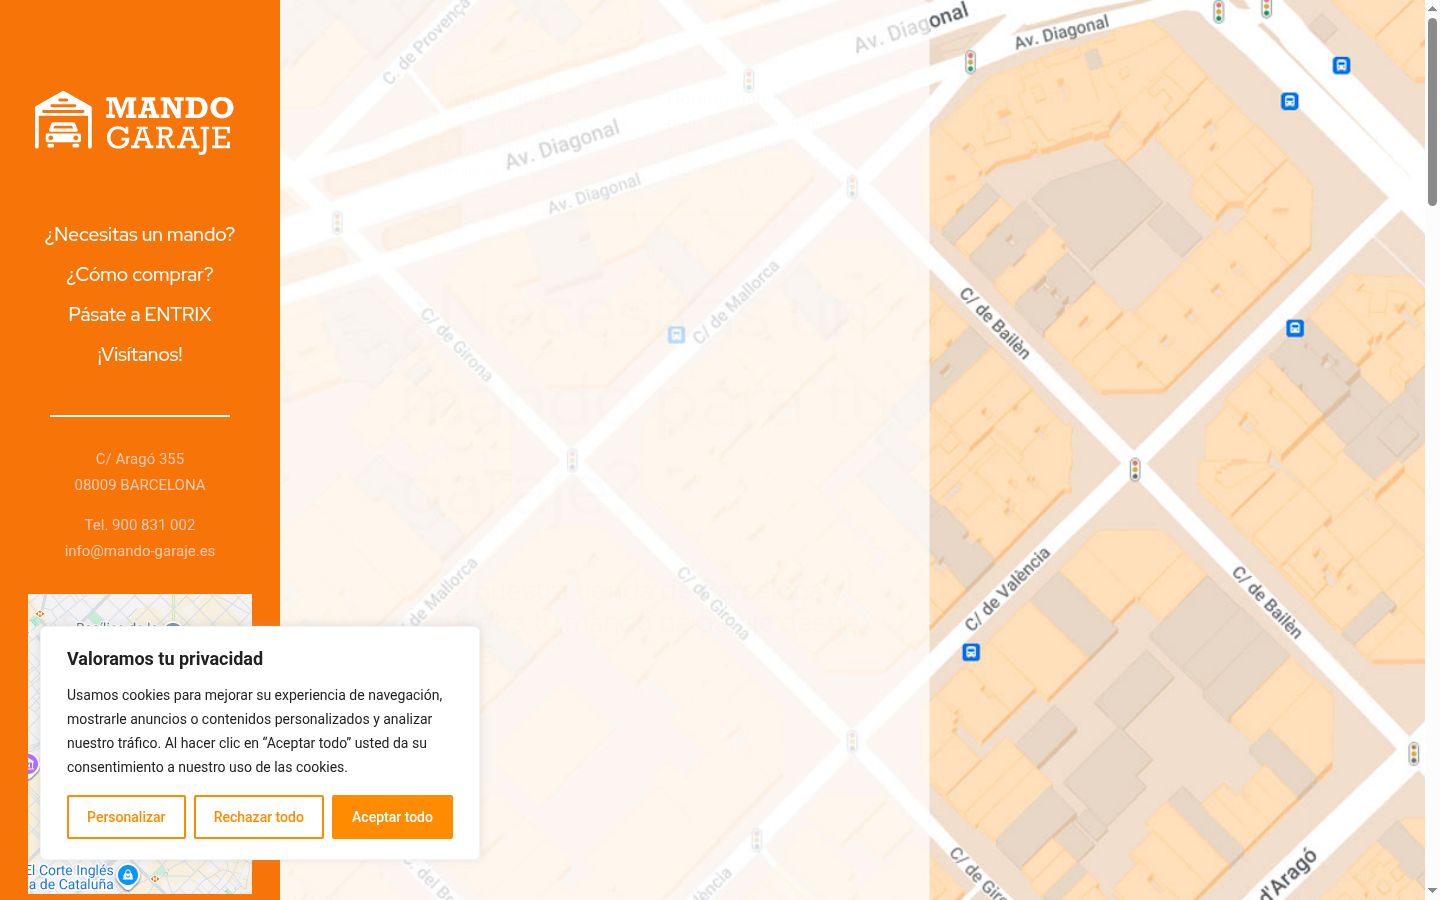
Task: Click the 08009 BARCELONA text
Action: (140, 485)
